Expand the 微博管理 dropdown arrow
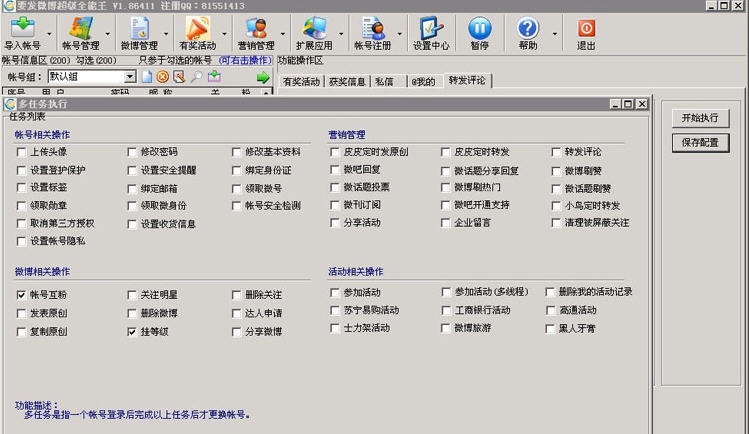The width and height of the screenshot is (749, 434). (166, 34)
